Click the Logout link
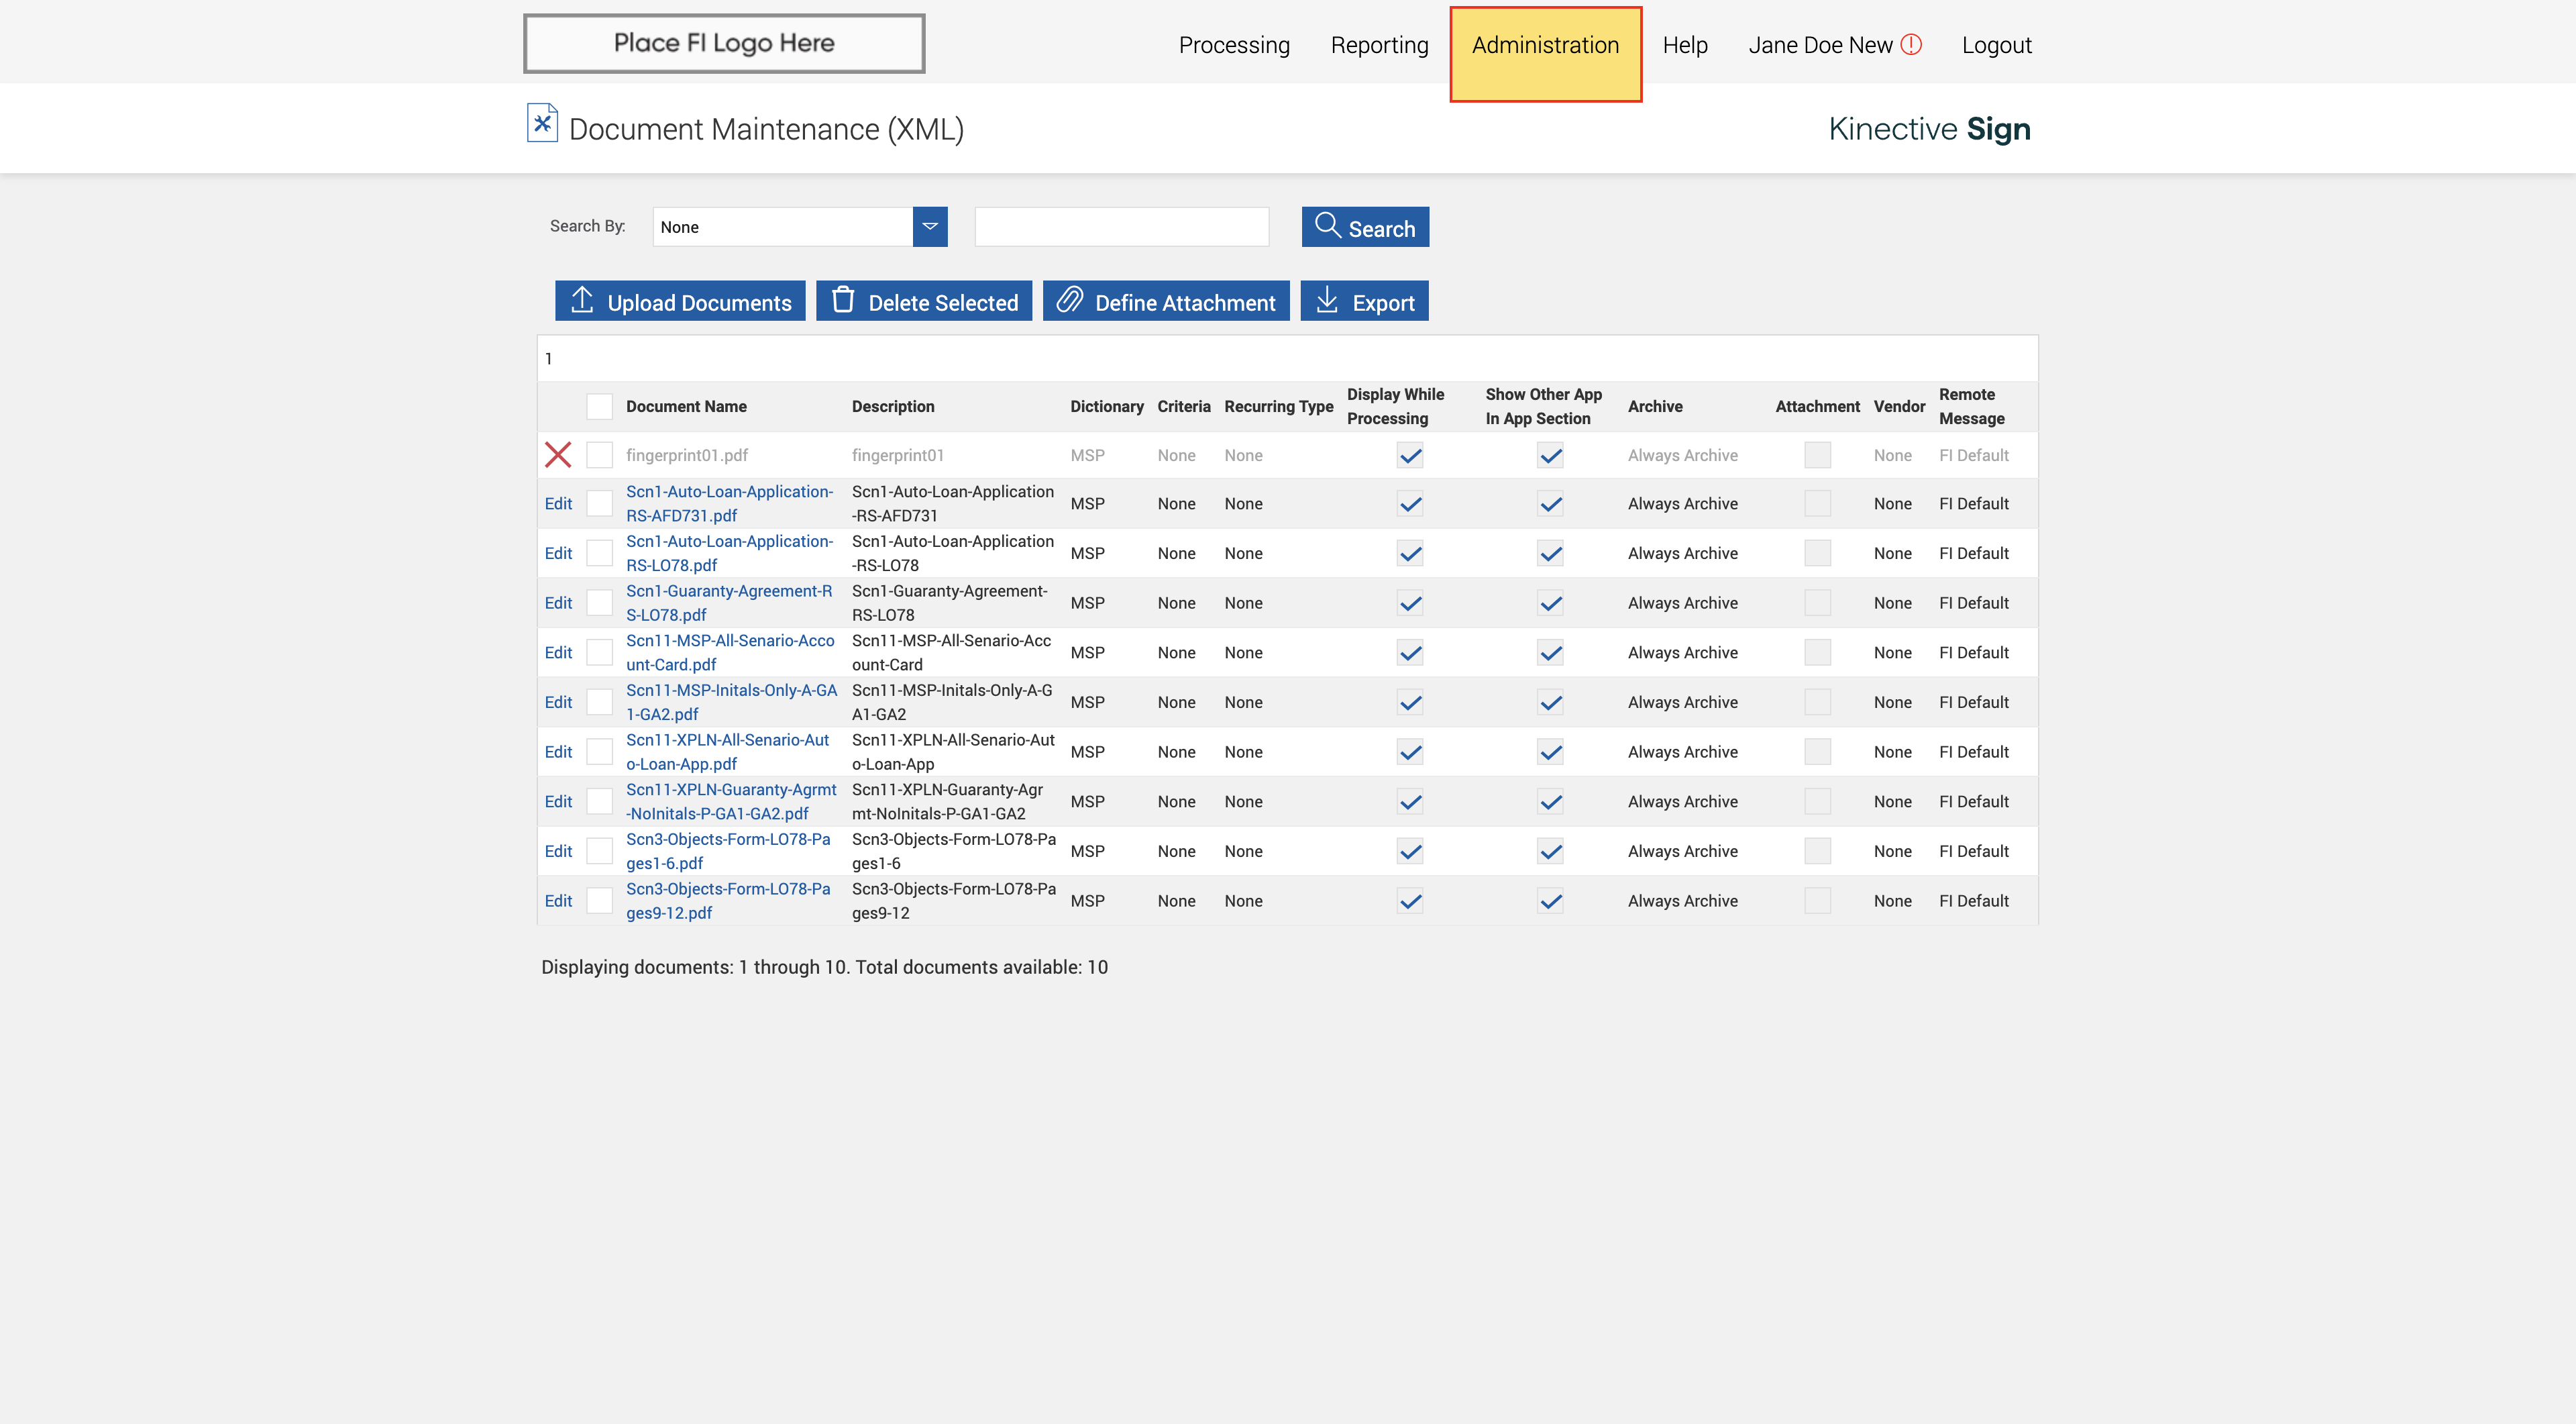Viewport: 2576px width, 1424px height. [1996, 45]
